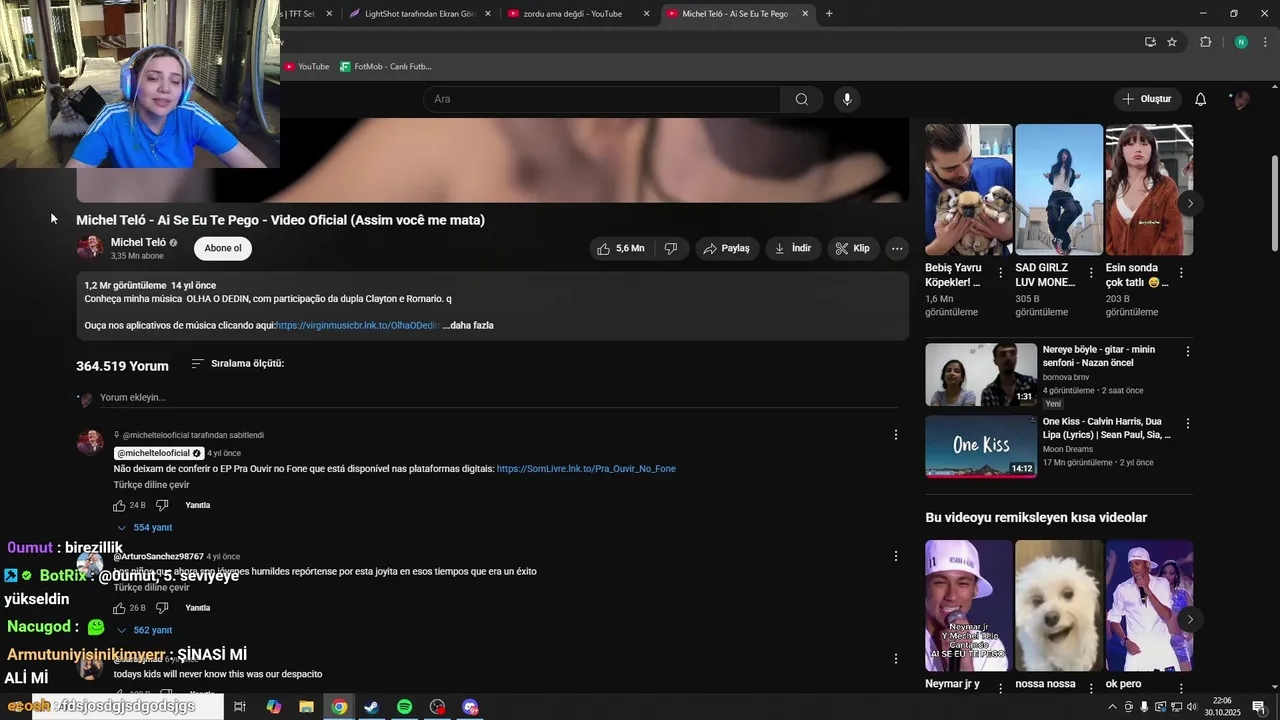
Task: Focus the 'Ara' search field
Action: pyautogui.click(x=602, y=99)
